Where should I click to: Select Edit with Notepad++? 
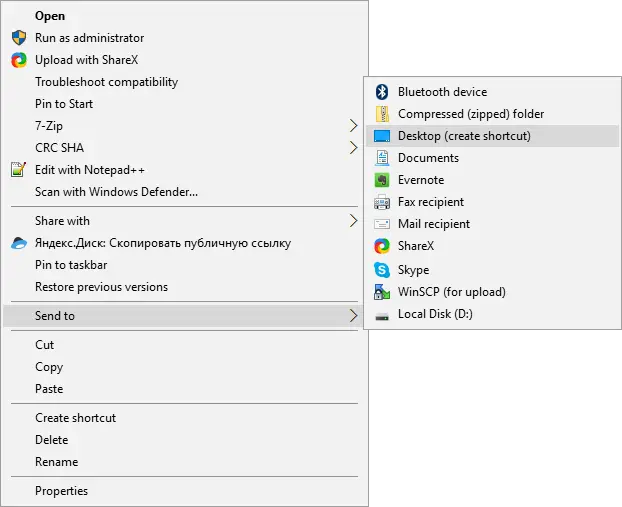pyautogui.click(x=184, y=170)
